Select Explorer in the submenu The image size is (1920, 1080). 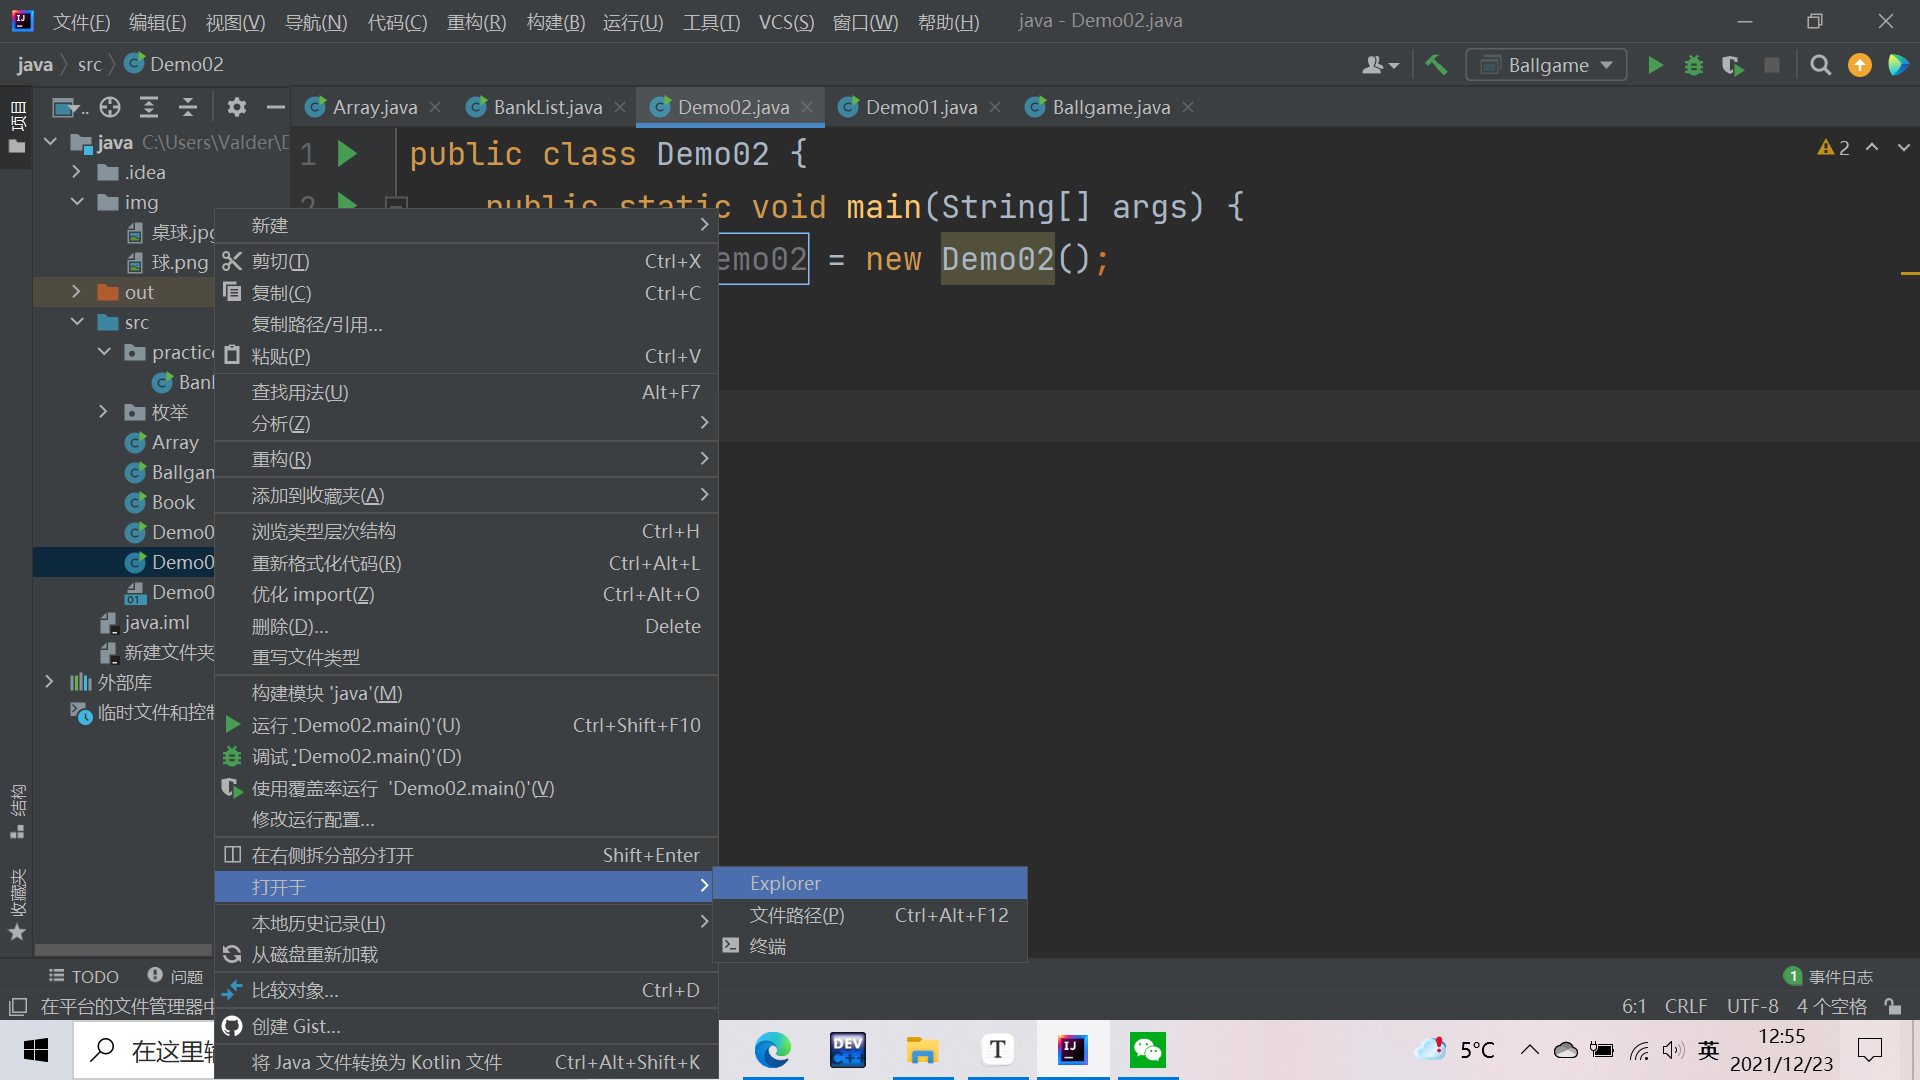click(x=785, y=883)
